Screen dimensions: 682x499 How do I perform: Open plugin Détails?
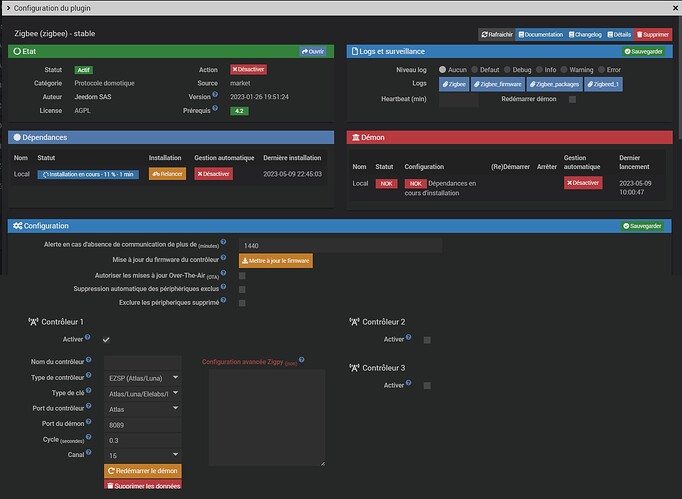click(619, 34)
